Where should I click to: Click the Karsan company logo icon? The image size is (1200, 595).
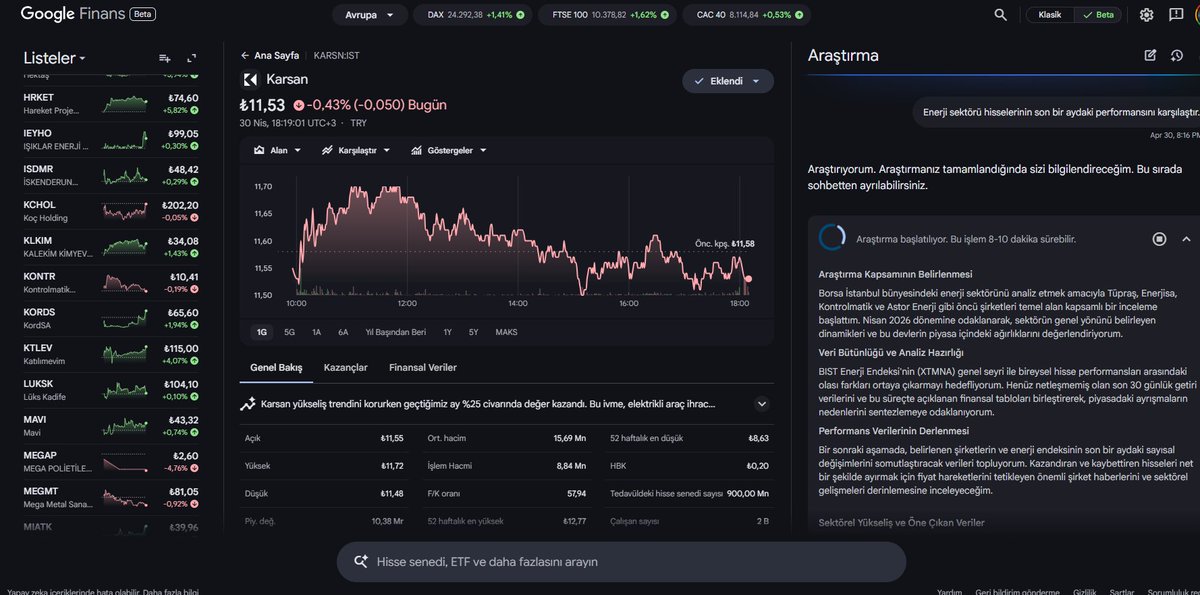pyautogui.click(x=250, y=80)
